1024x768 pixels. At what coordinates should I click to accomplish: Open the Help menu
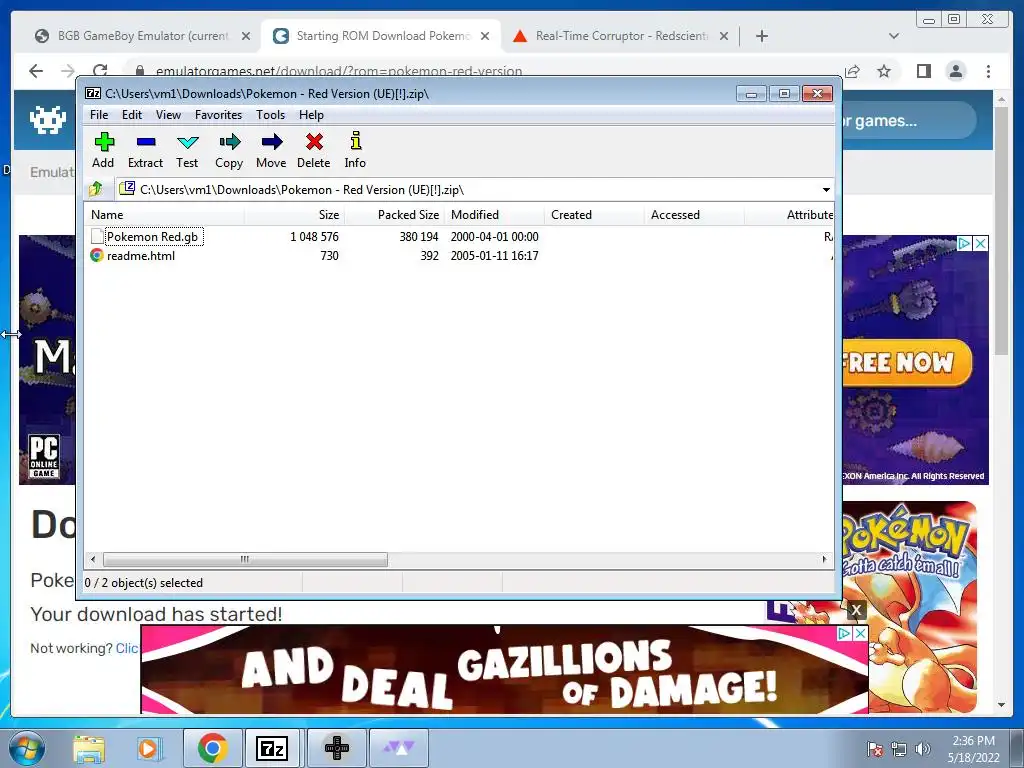tap(312, 115)
